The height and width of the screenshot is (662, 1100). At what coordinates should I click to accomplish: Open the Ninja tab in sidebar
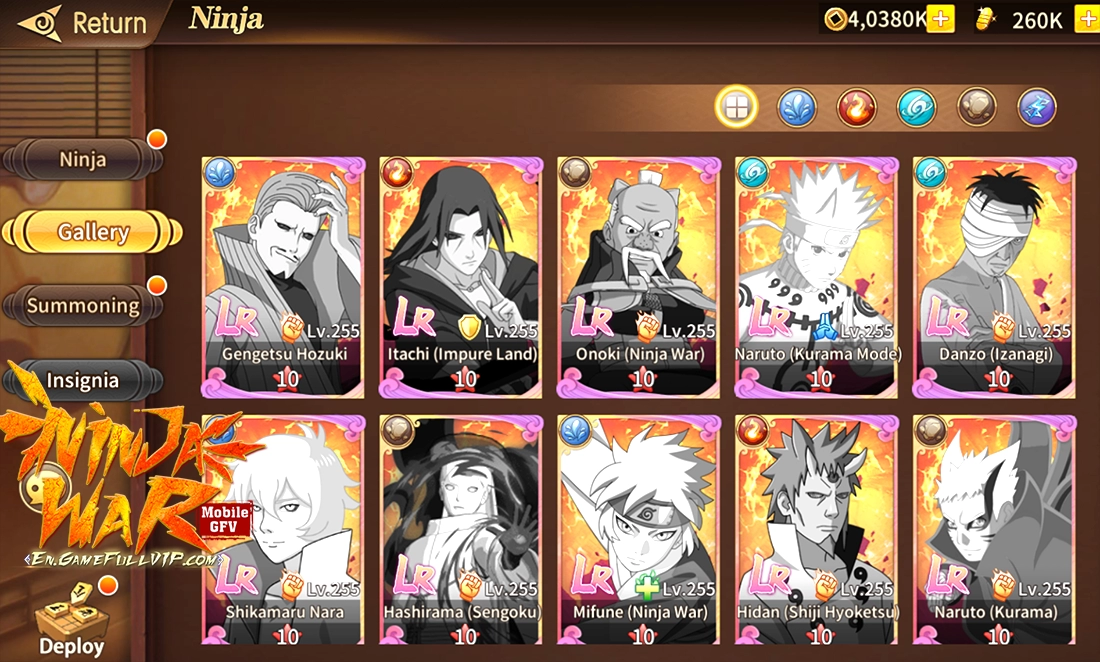pos(83,159)
